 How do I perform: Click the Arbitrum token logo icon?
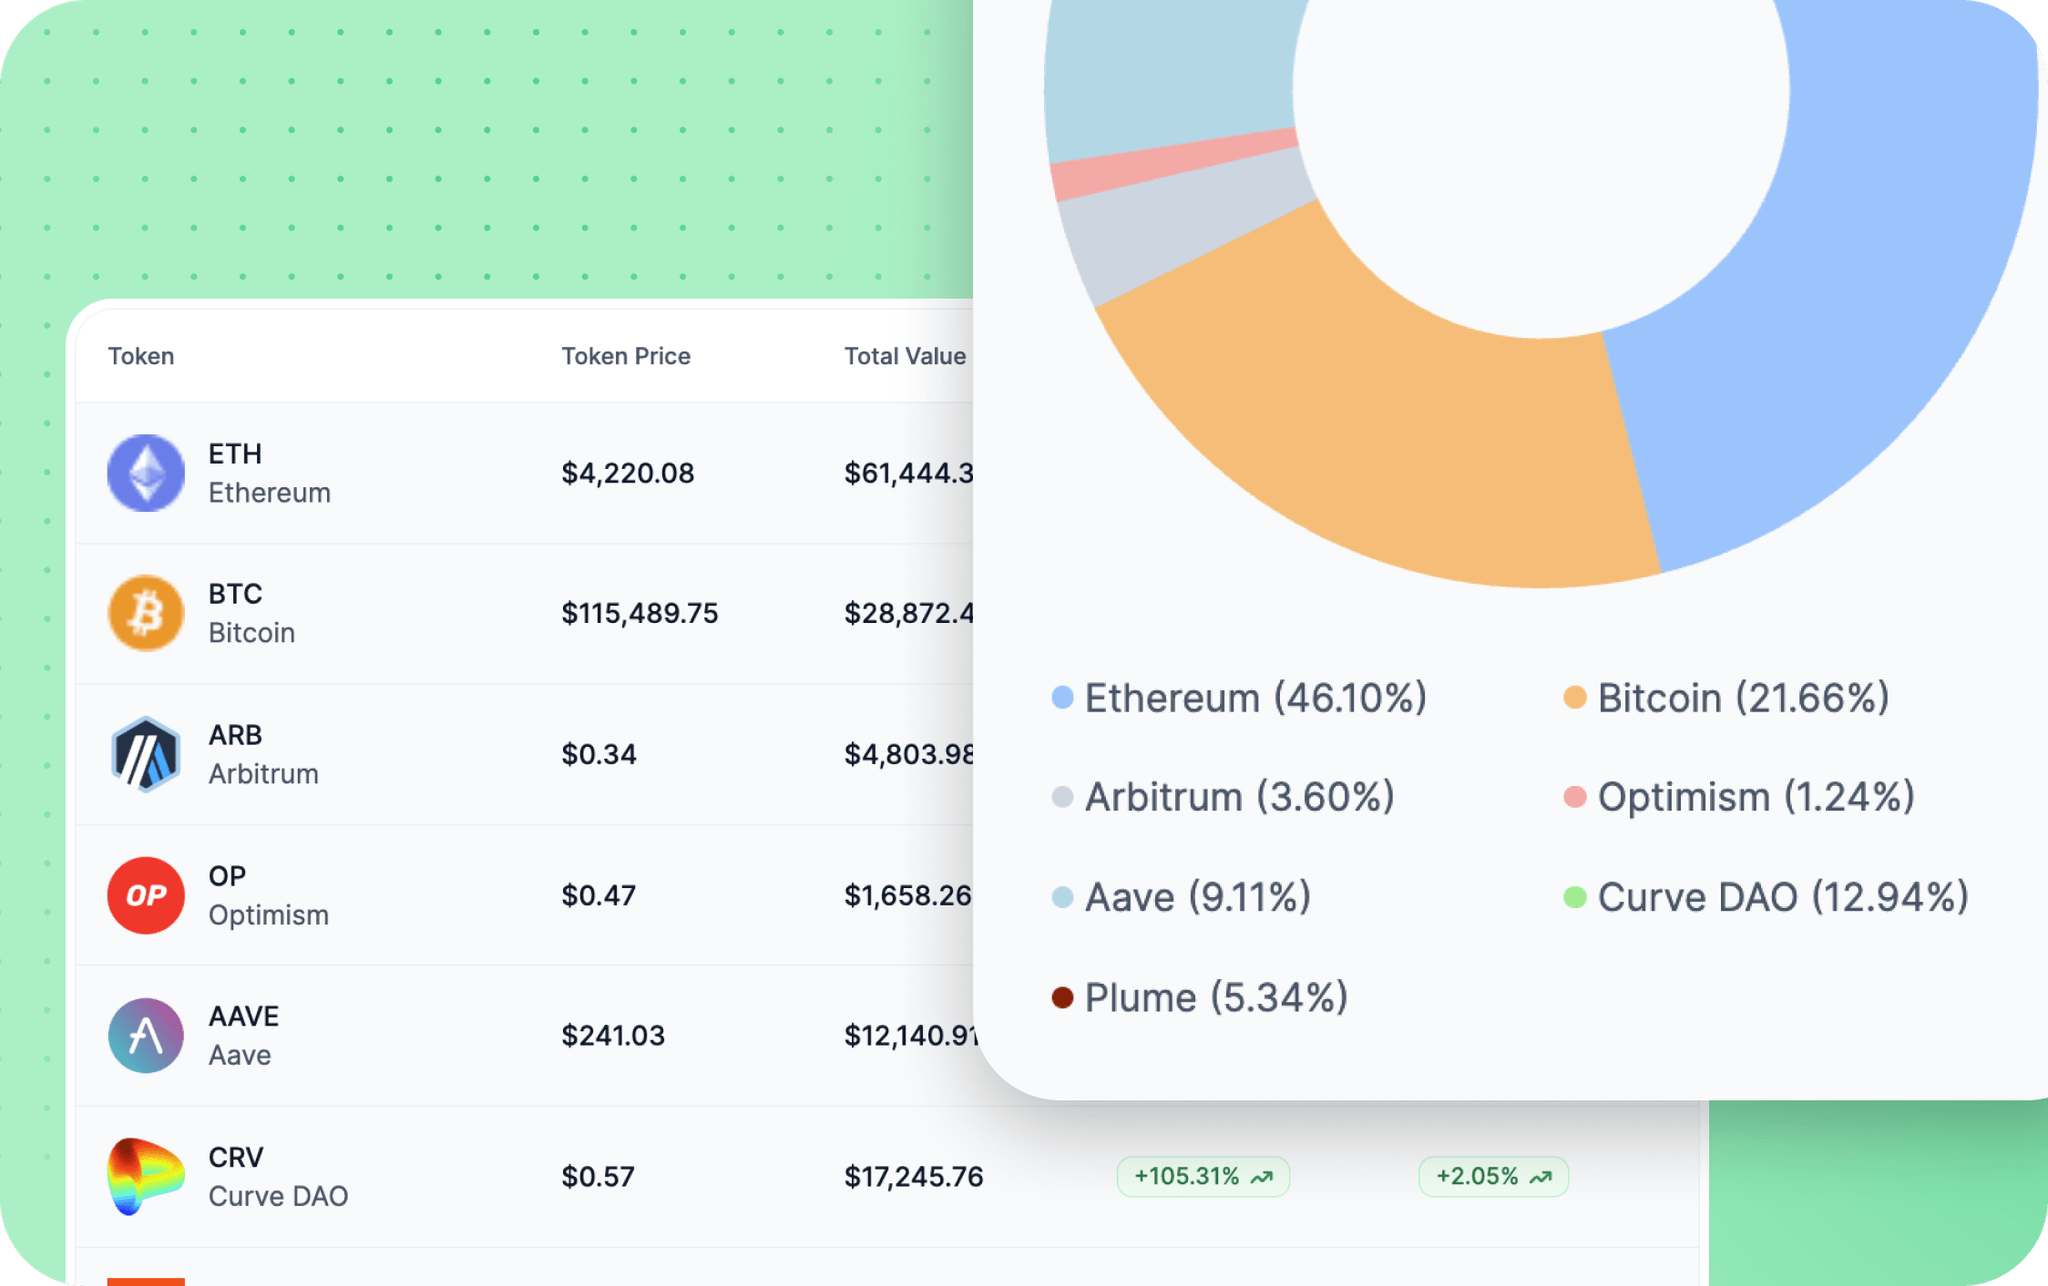[146, 754]
